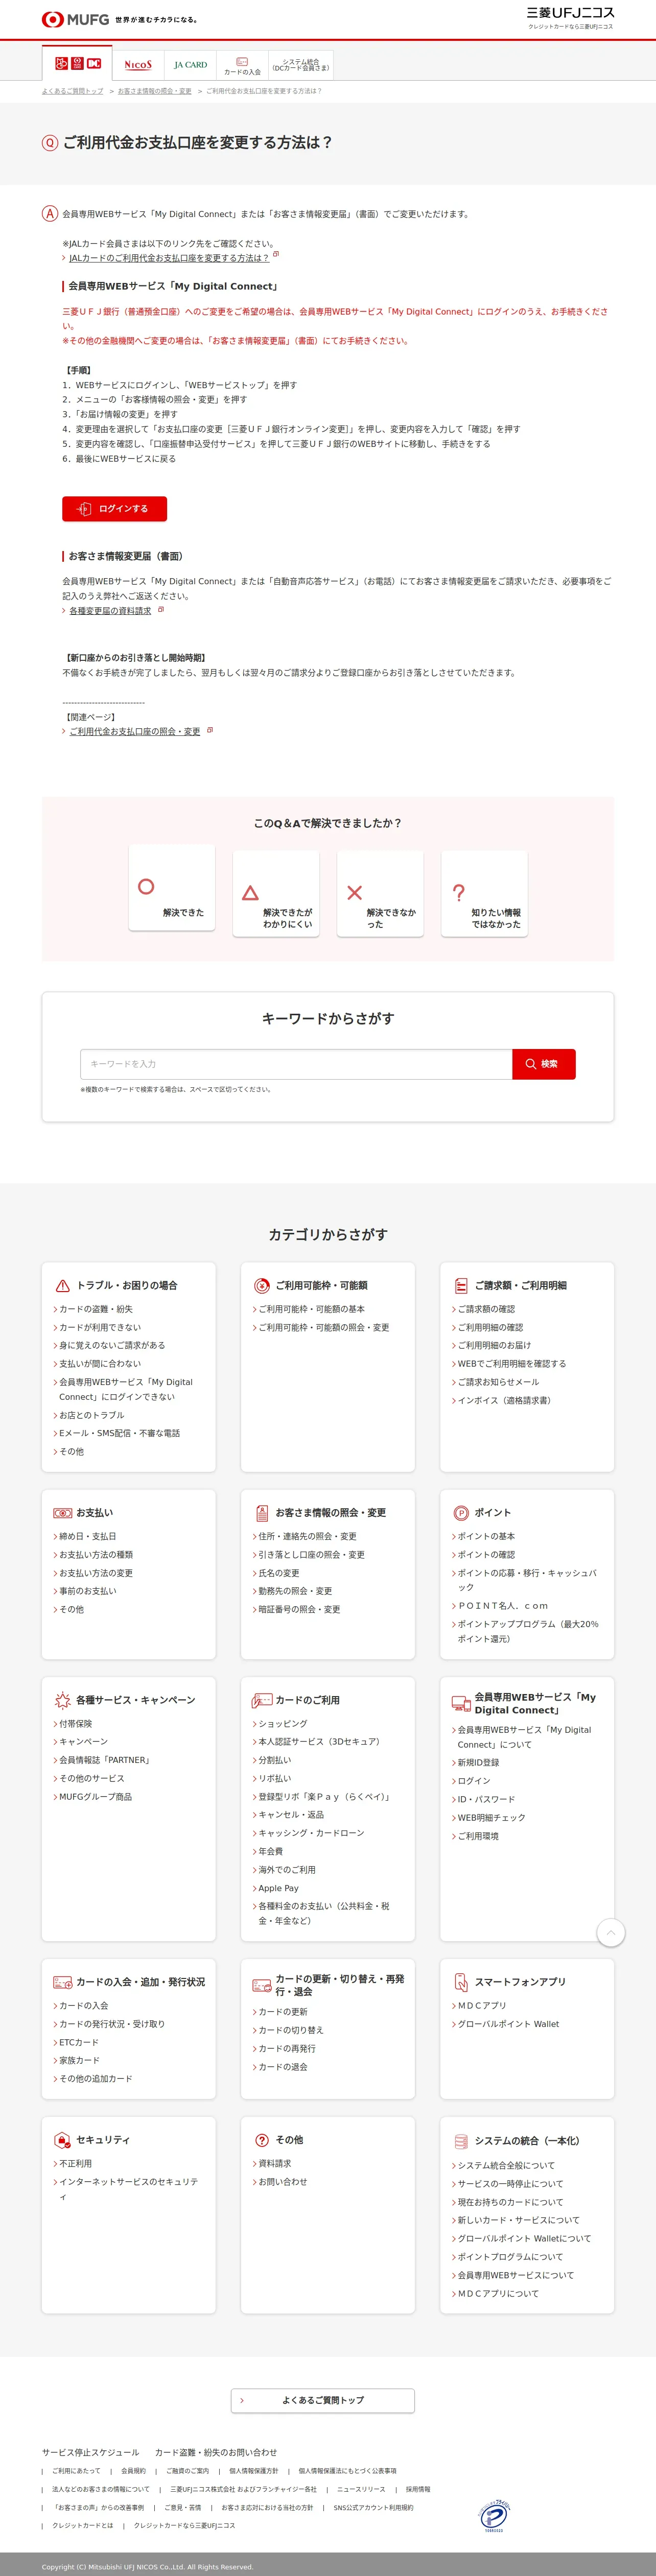The image size is (656, 2576).
Task: Open the ETCカード link
Action: coord(79,2042)
